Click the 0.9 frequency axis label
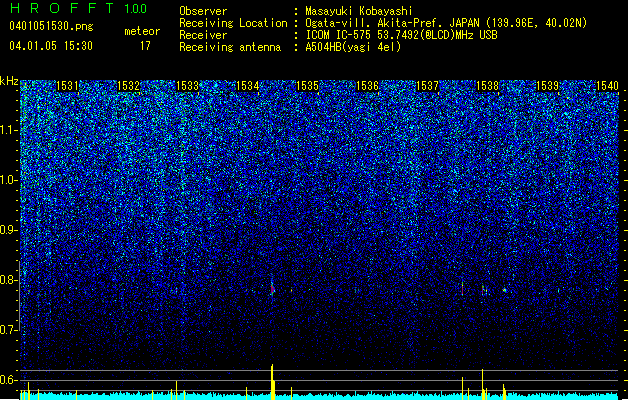Image resolution: width=629 pixels, height=400 pixels. click(x=9, y=230)
